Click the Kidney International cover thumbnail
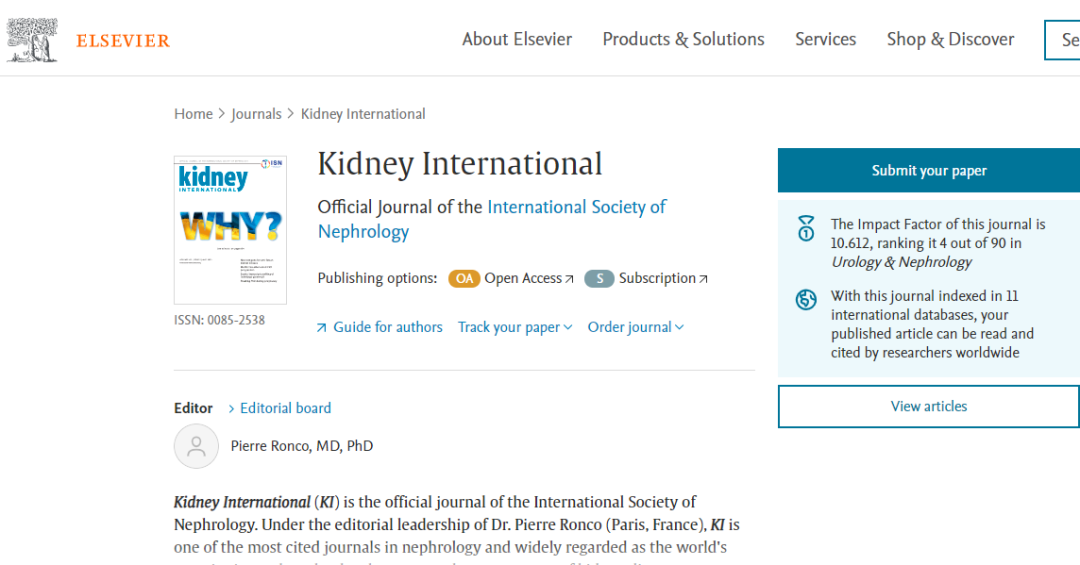The height and width of the screenshot is (565, 1080). 230,229
